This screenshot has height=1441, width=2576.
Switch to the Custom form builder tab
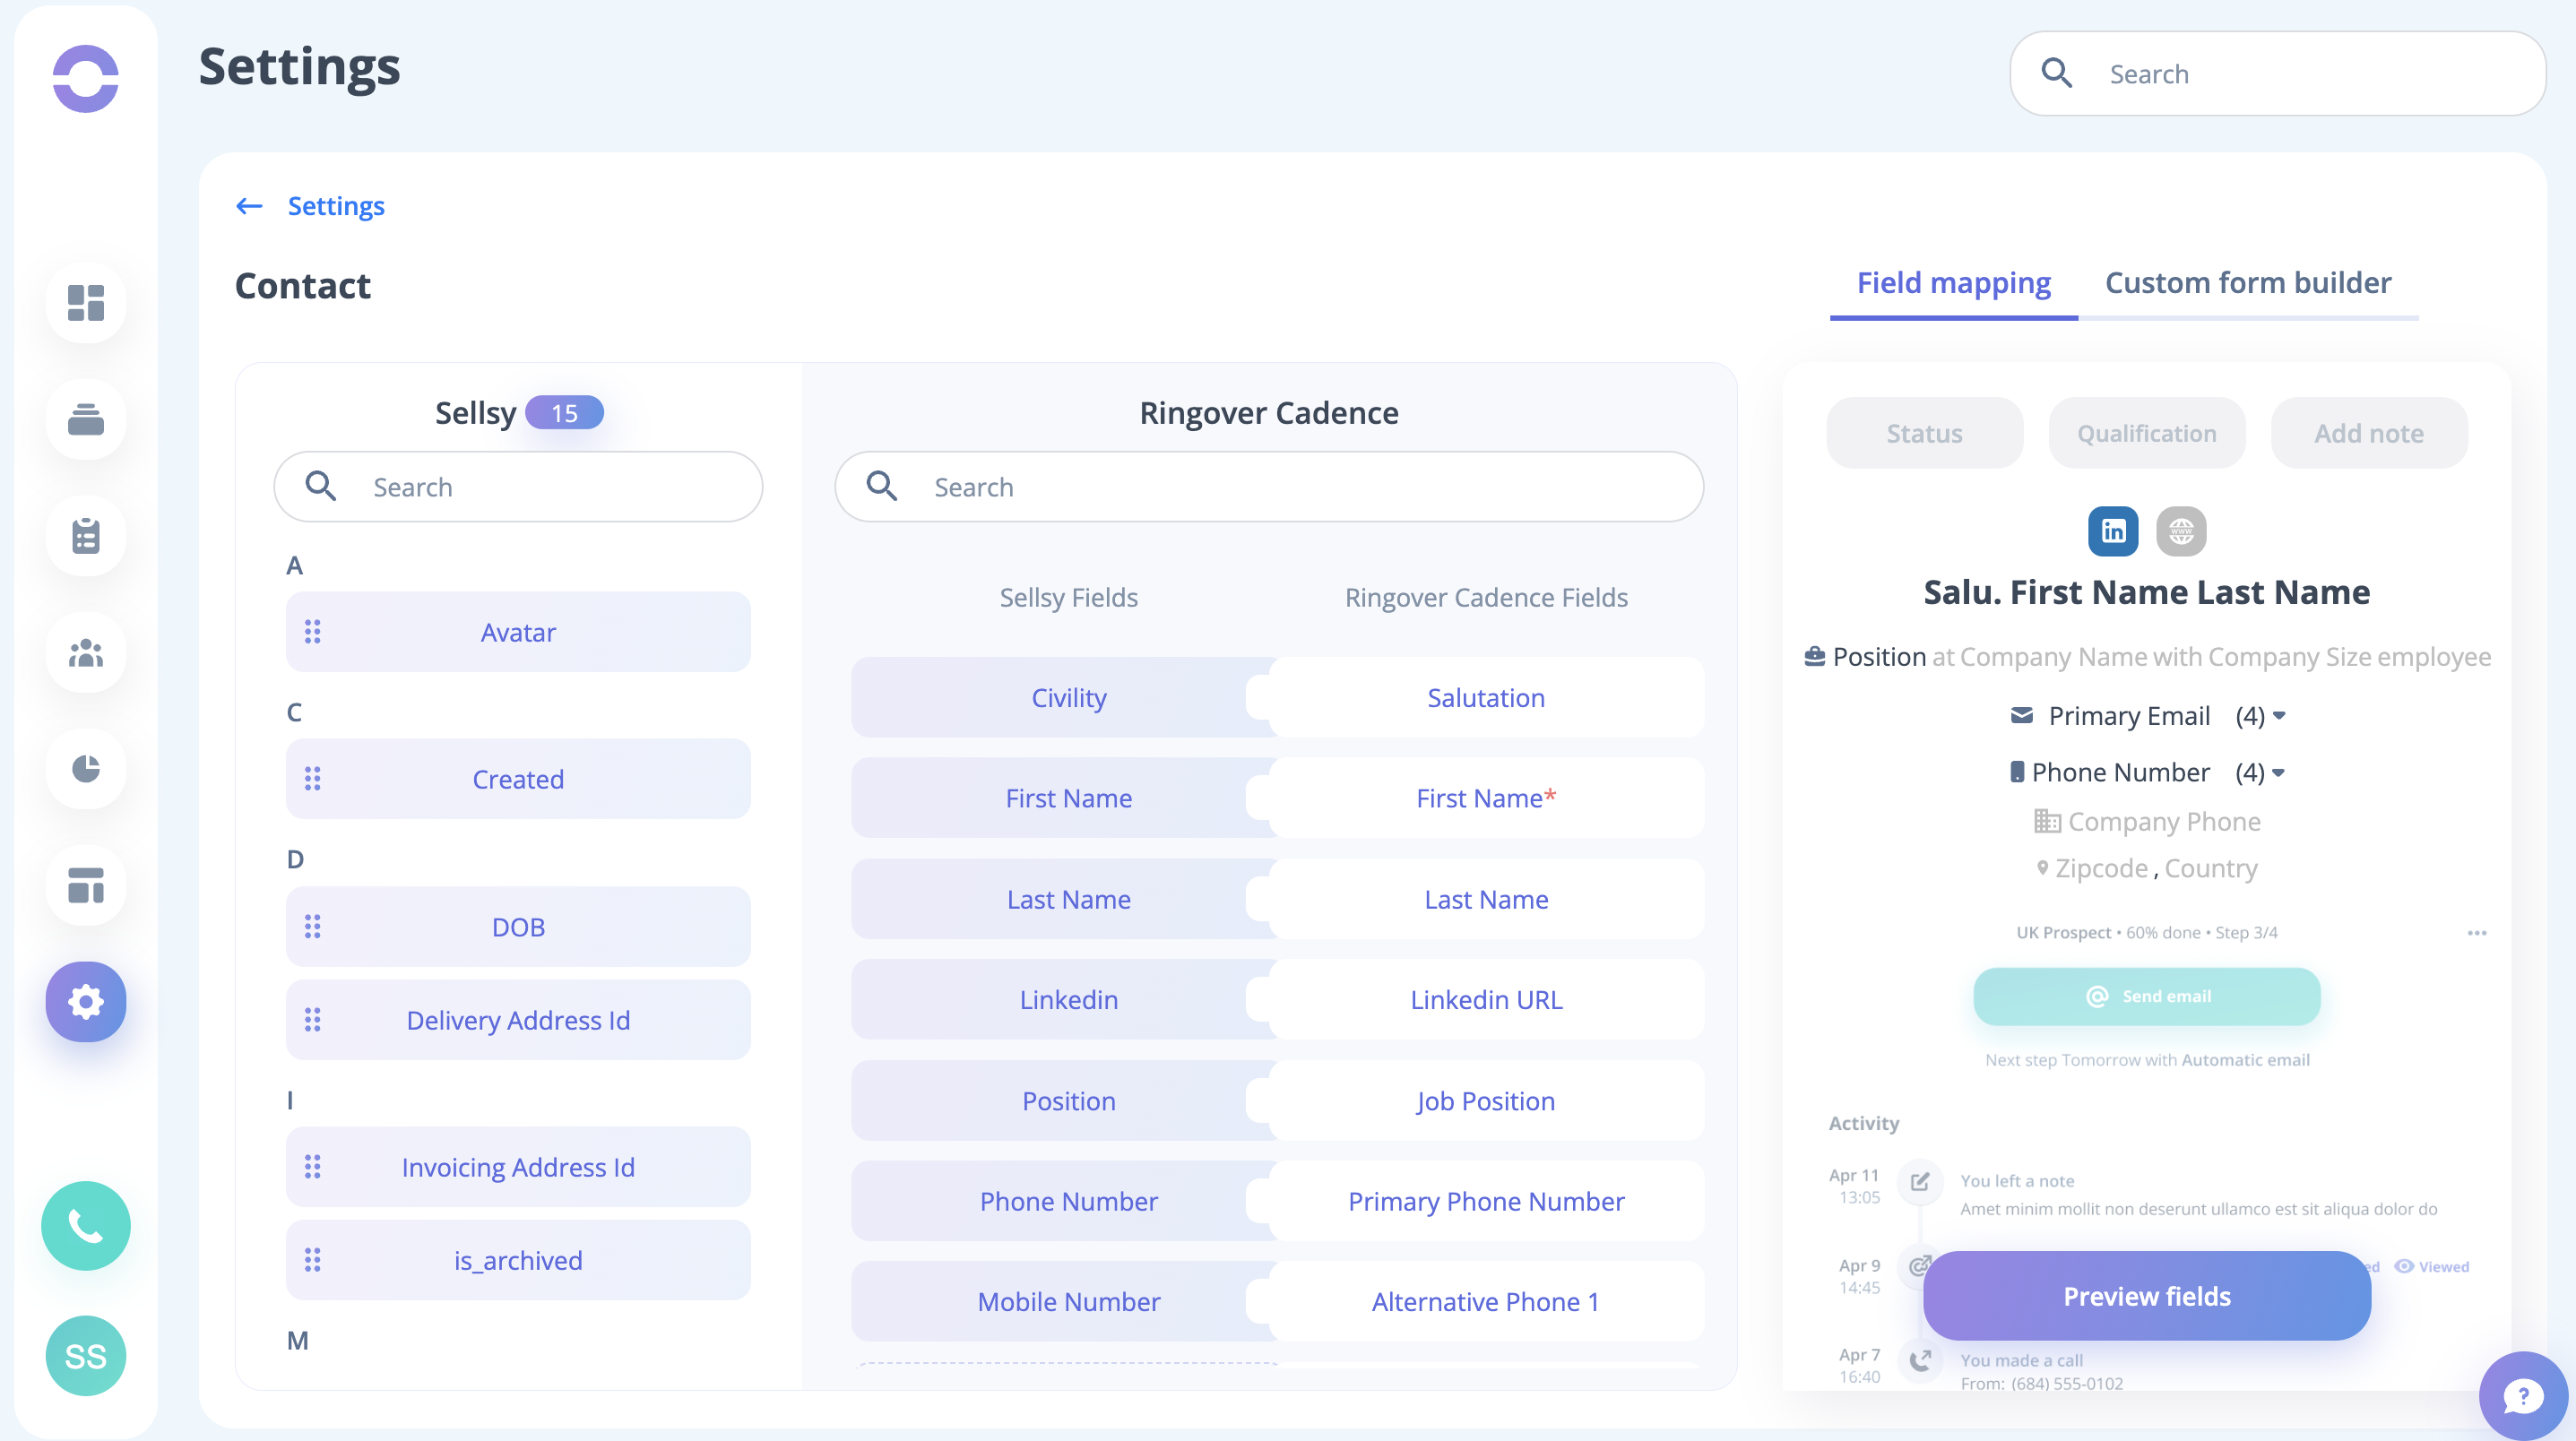coord(2248,283)
